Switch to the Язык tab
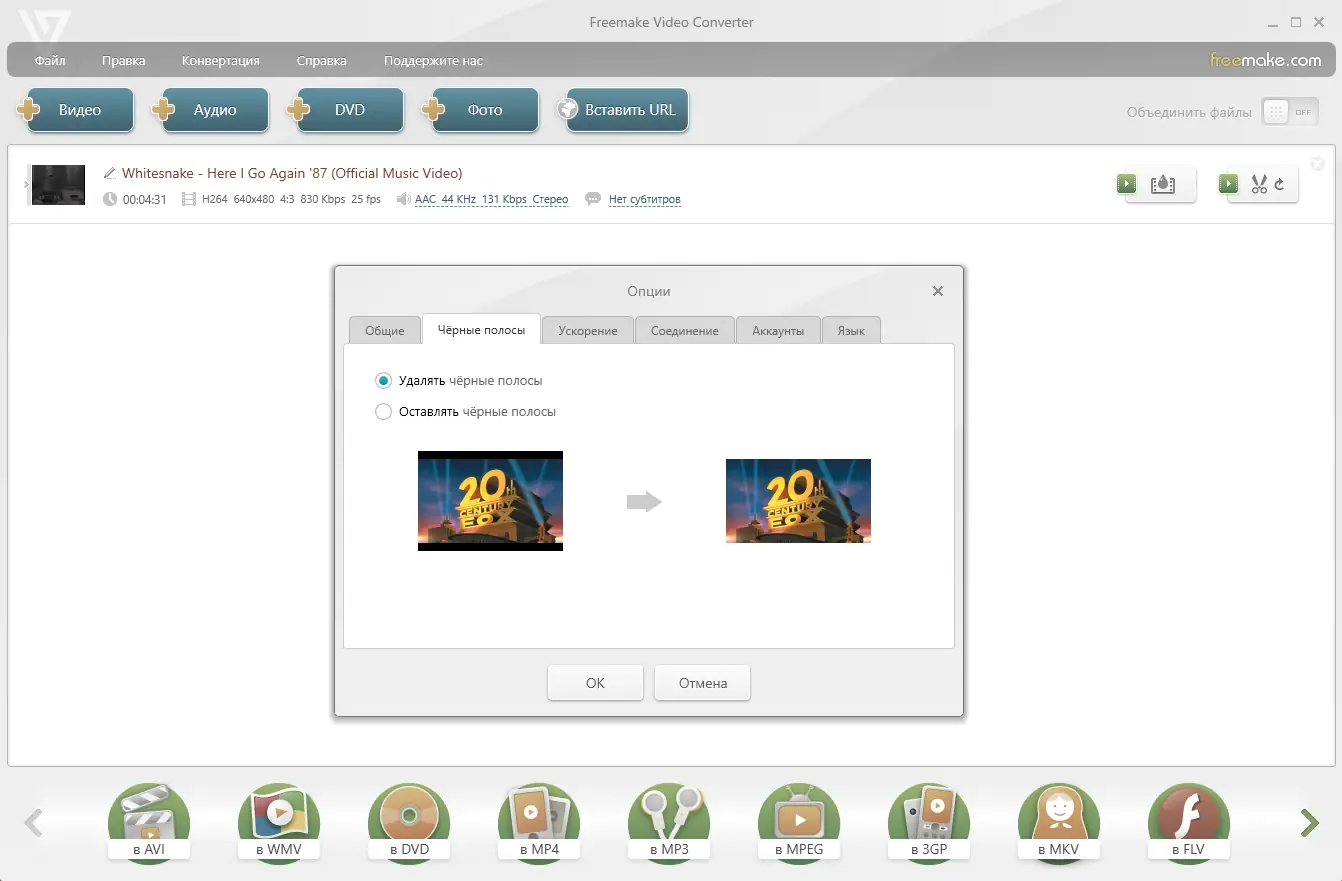The width and height of the screenshot is (1342, 881). pos(851,330)
